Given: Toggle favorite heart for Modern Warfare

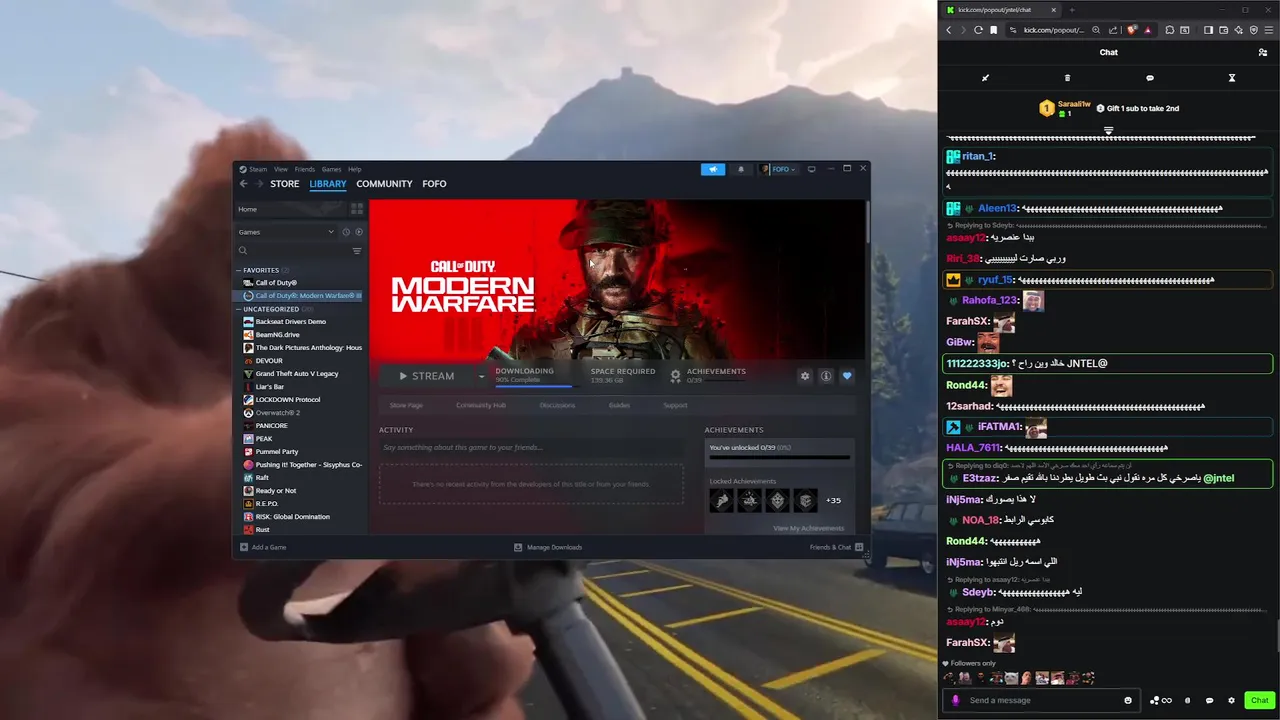Looking at the screenshot, I should (x=847, y=376).
